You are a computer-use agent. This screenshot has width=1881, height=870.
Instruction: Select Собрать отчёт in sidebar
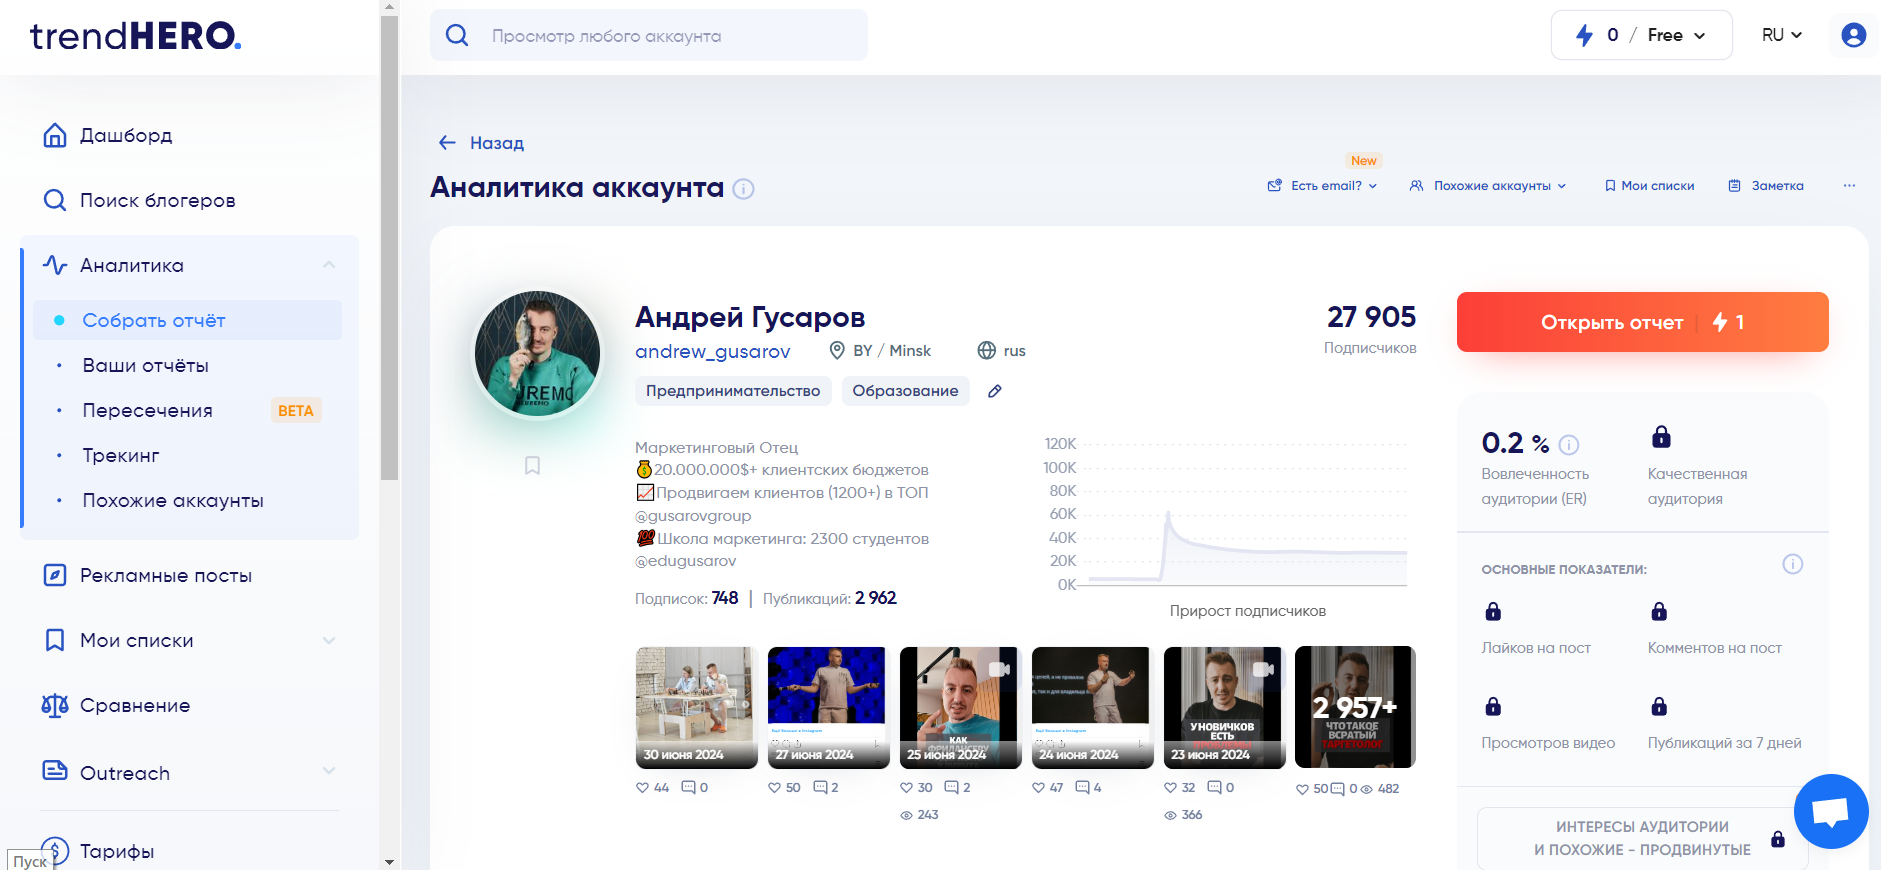pyautogui.click(x=188, y=320)
